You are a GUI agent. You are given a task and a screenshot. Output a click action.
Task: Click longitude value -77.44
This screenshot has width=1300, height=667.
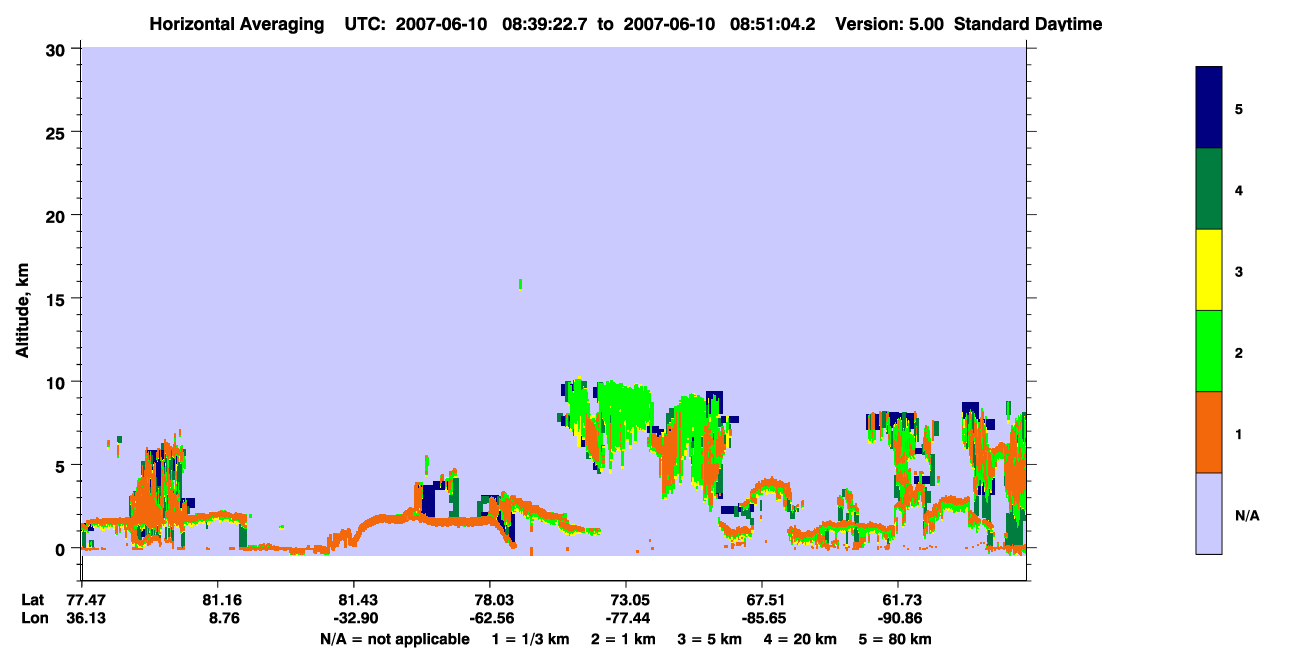(626, 618)
